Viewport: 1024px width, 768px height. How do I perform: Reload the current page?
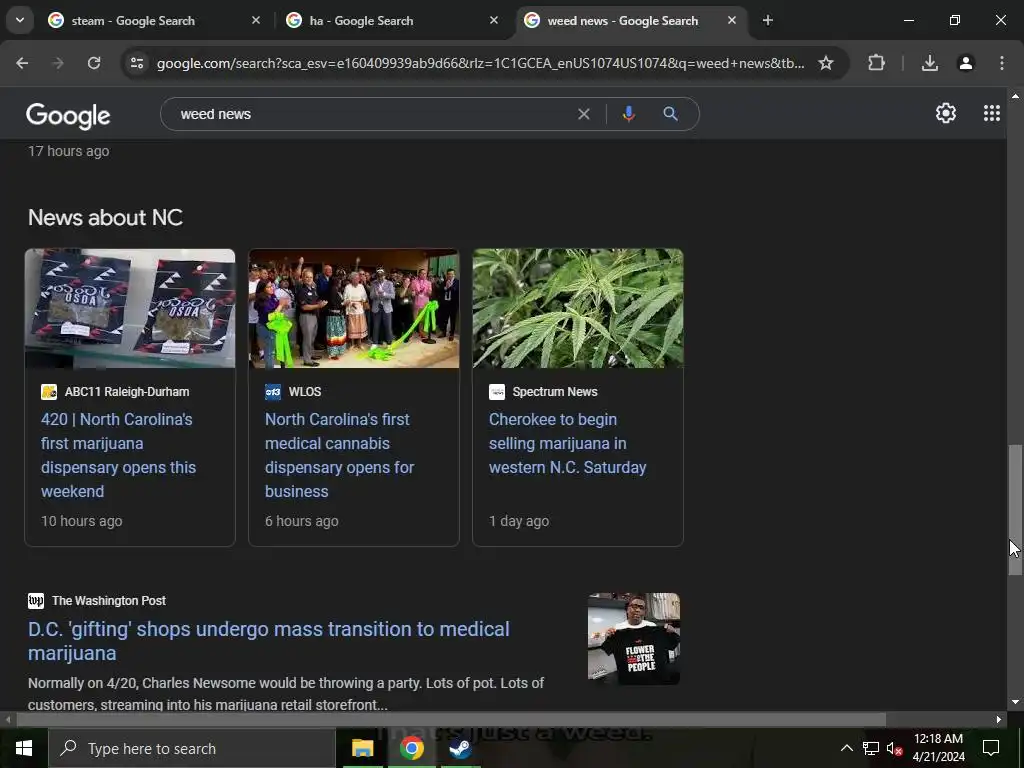(x=94, y=63)
